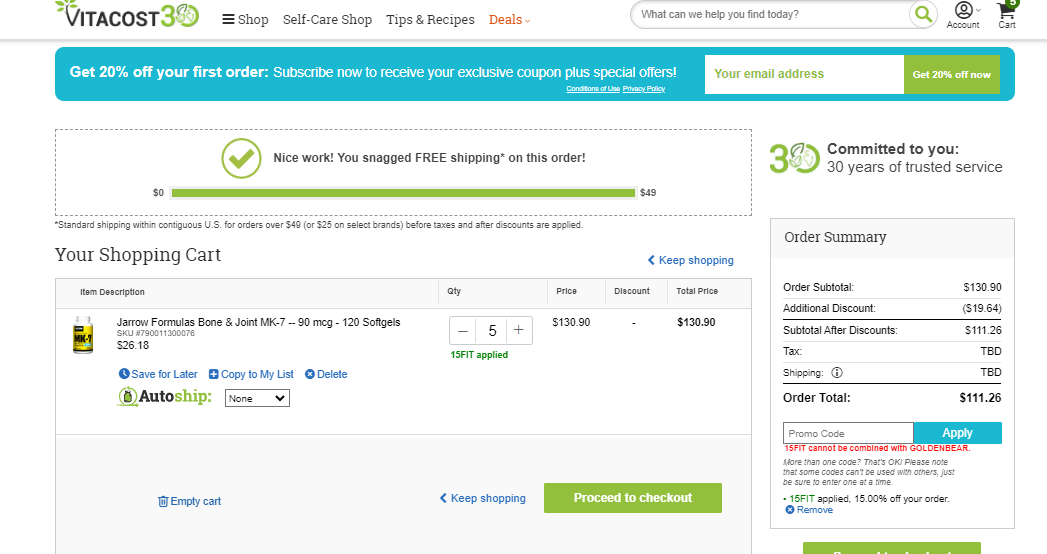Click the Order Subtotal $130.90 value

982,288
